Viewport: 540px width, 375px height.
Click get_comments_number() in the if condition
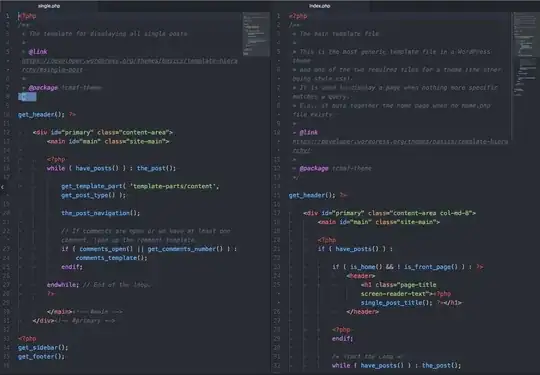(185, 249)
